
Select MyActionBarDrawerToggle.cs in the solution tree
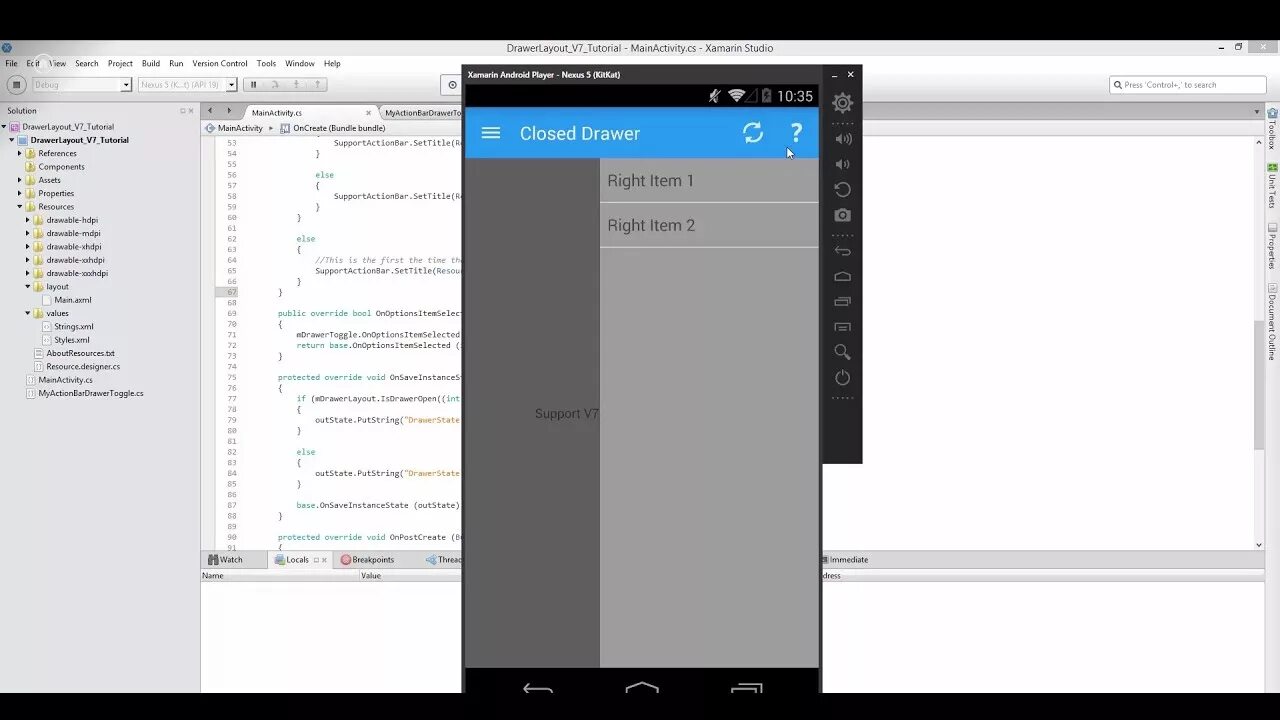point(90,393)
